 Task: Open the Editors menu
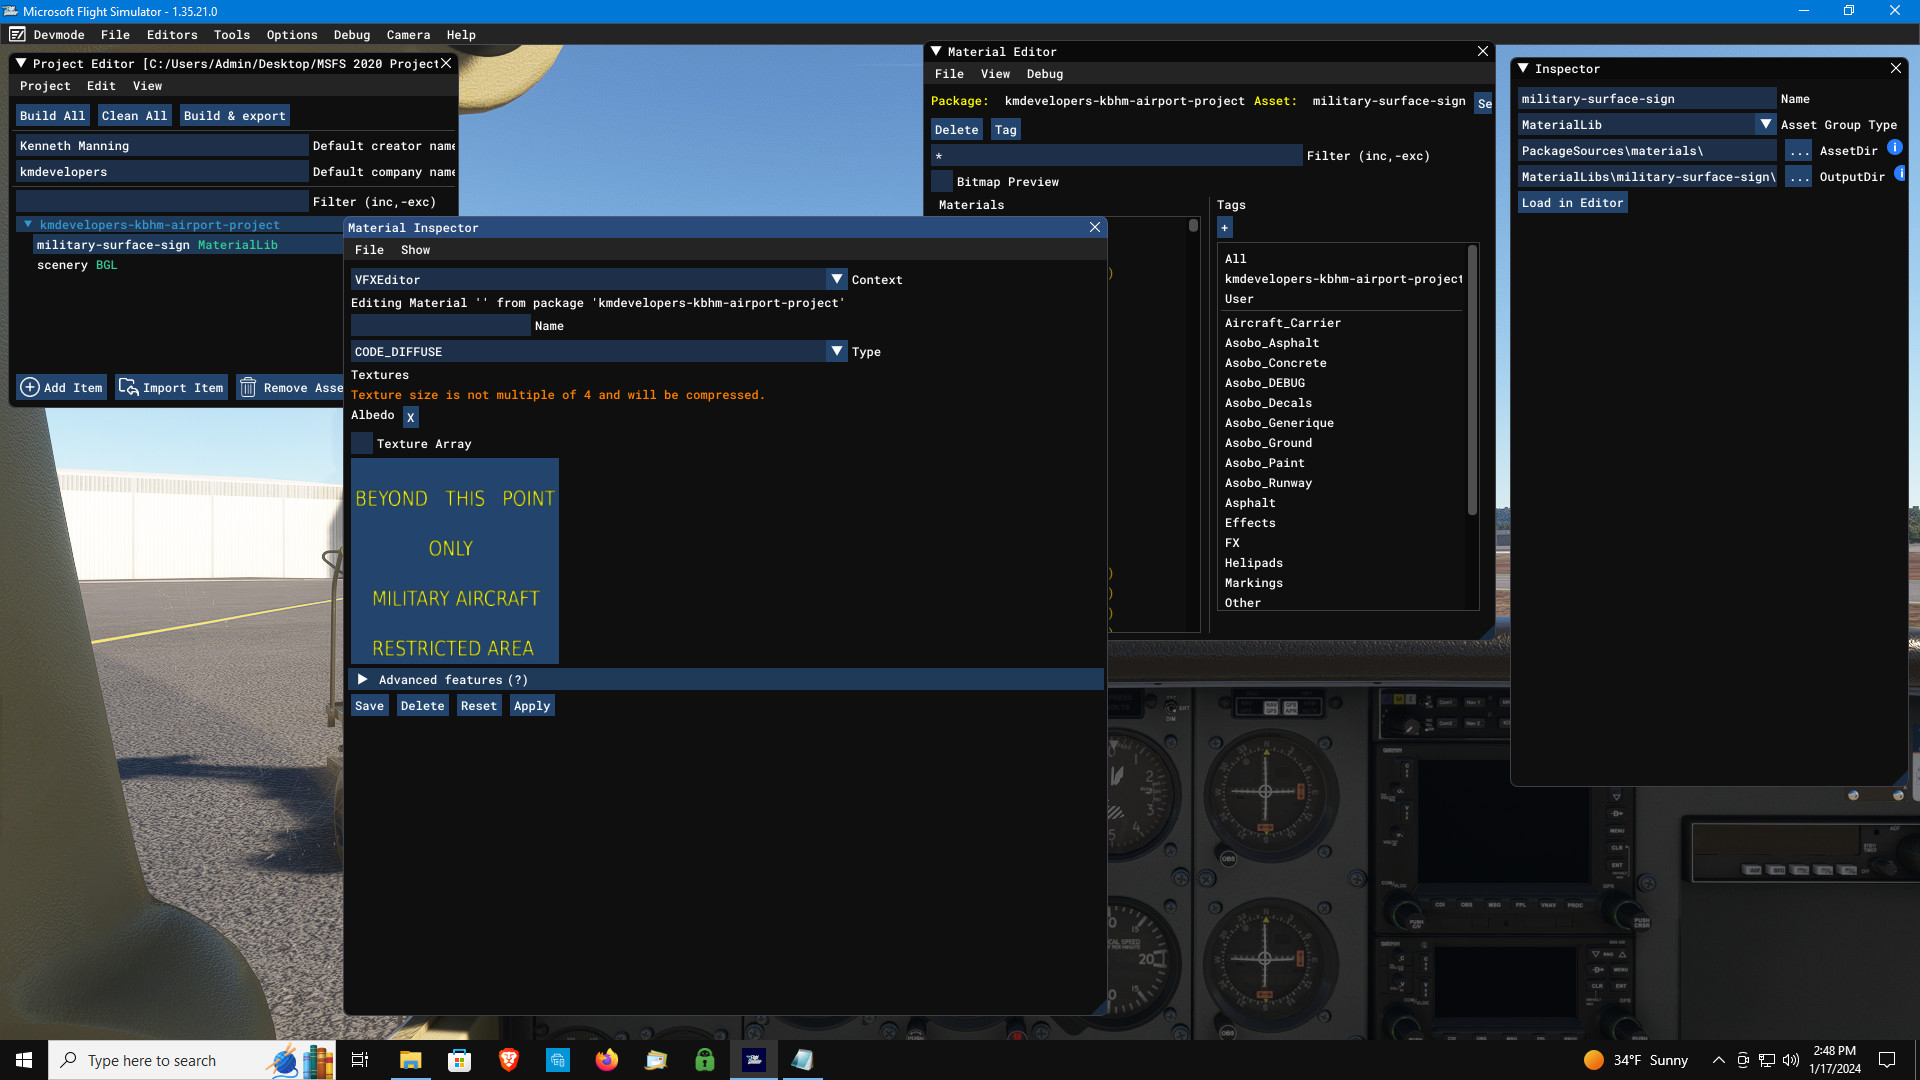coord(172,35)
